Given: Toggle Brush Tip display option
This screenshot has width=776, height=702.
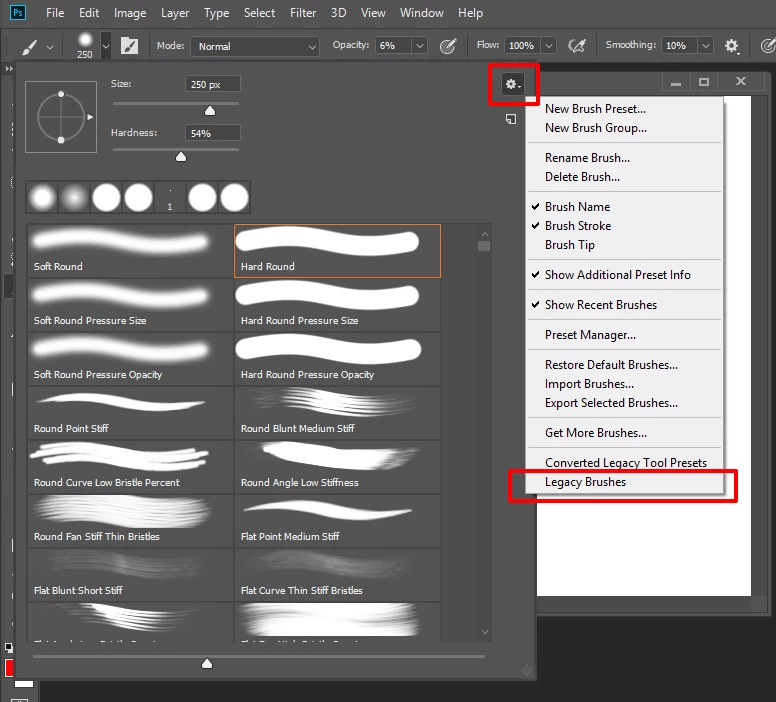Looking at the screenshot, I should click(x=624, y=245).
